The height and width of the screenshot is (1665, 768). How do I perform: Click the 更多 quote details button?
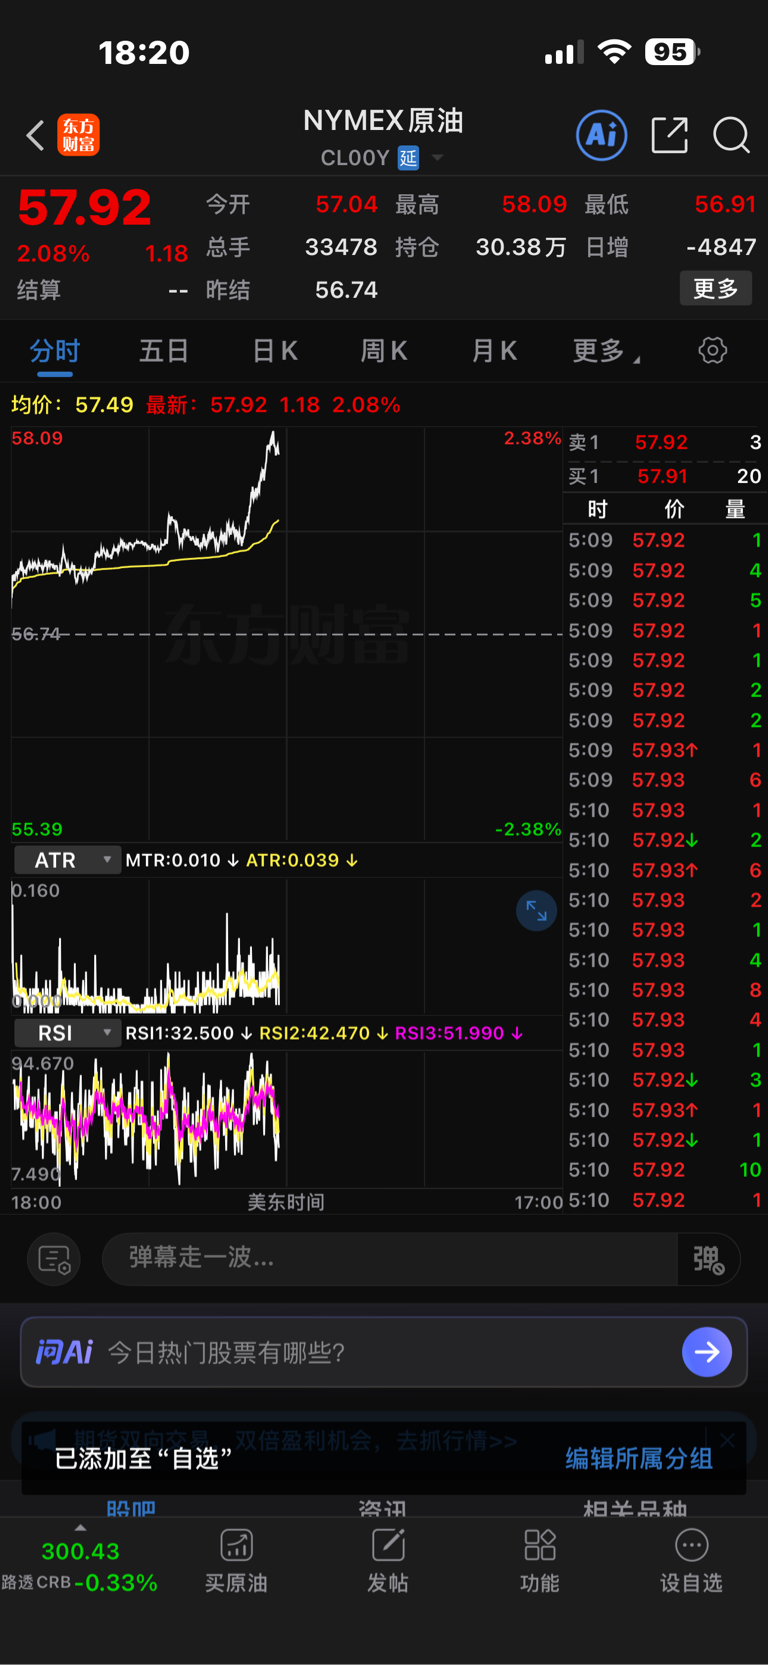[716, 289]
